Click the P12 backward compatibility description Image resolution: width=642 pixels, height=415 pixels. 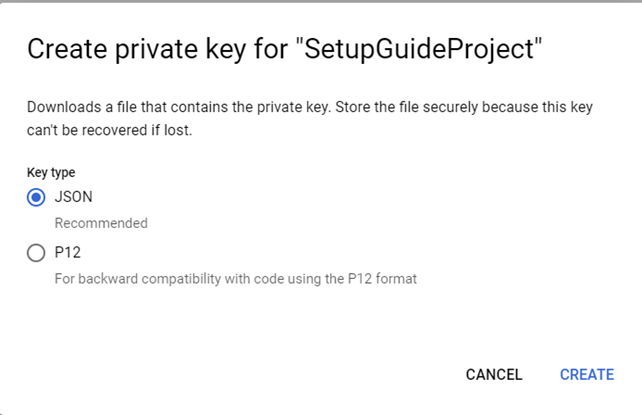point(235,278)
